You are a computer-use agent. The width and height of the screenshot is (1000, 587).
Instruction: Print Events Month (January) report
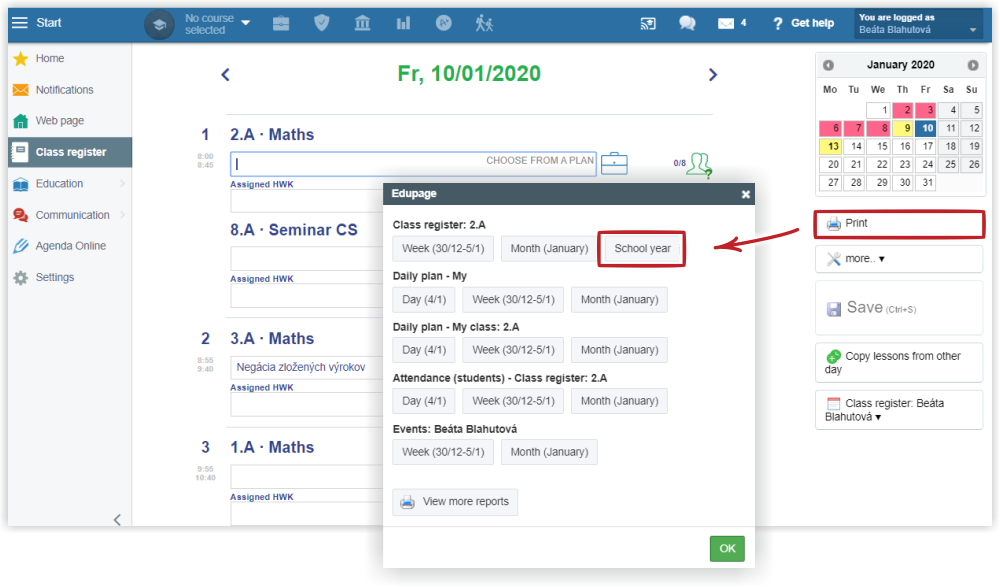pos(549,452)
